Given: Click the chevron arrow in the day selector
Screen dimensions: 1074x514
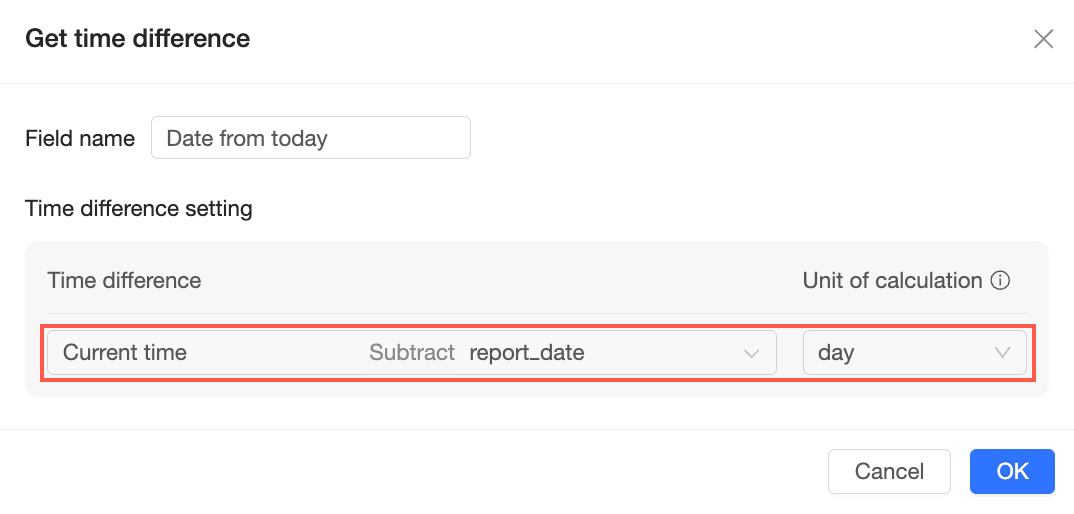Looking at the screenshot, I should 1002,353.
